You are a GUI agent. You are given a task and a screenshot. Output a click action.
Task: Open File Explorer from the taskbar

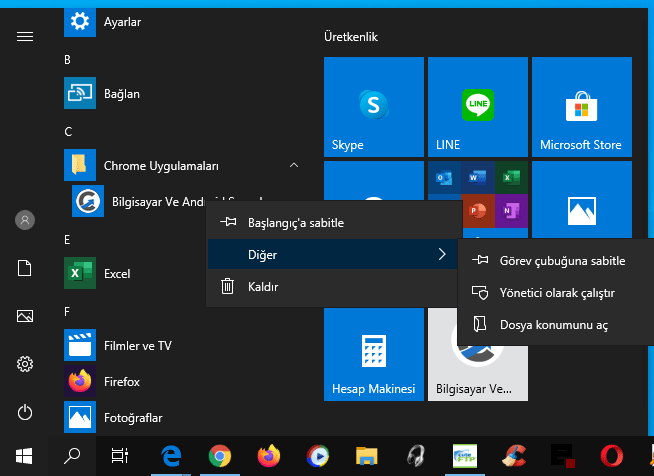pos(367,456)
